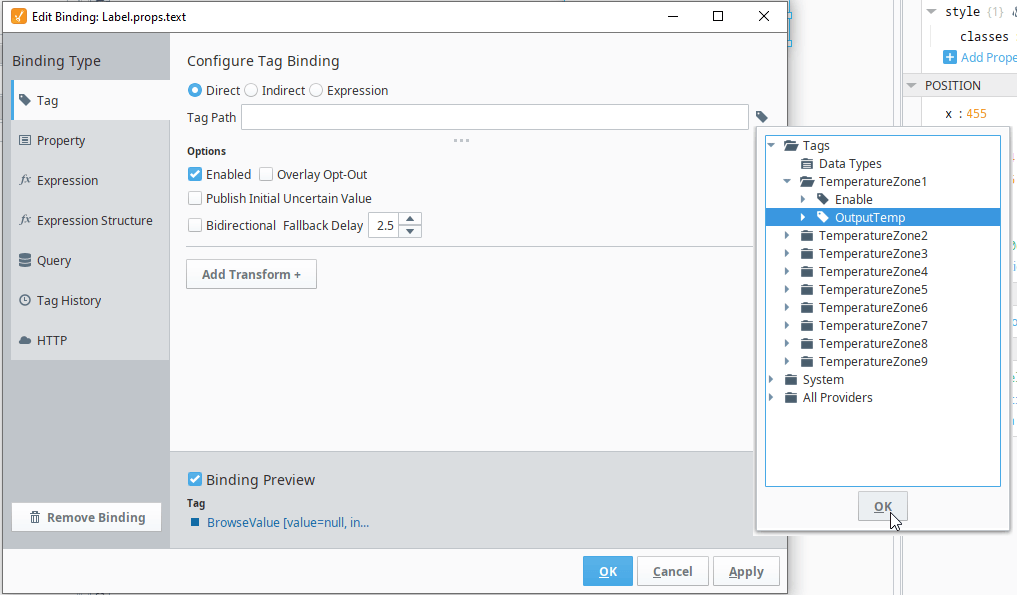1017x595 pixels.
Task: Click the HTTP cloud icon
Action: click(x=25, y=340)
